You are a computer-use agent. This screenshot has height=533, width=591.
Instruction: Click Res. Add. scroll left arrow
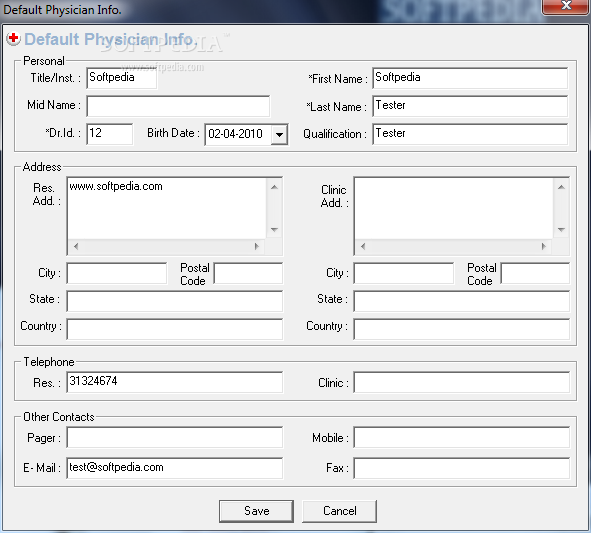point(76,247)
